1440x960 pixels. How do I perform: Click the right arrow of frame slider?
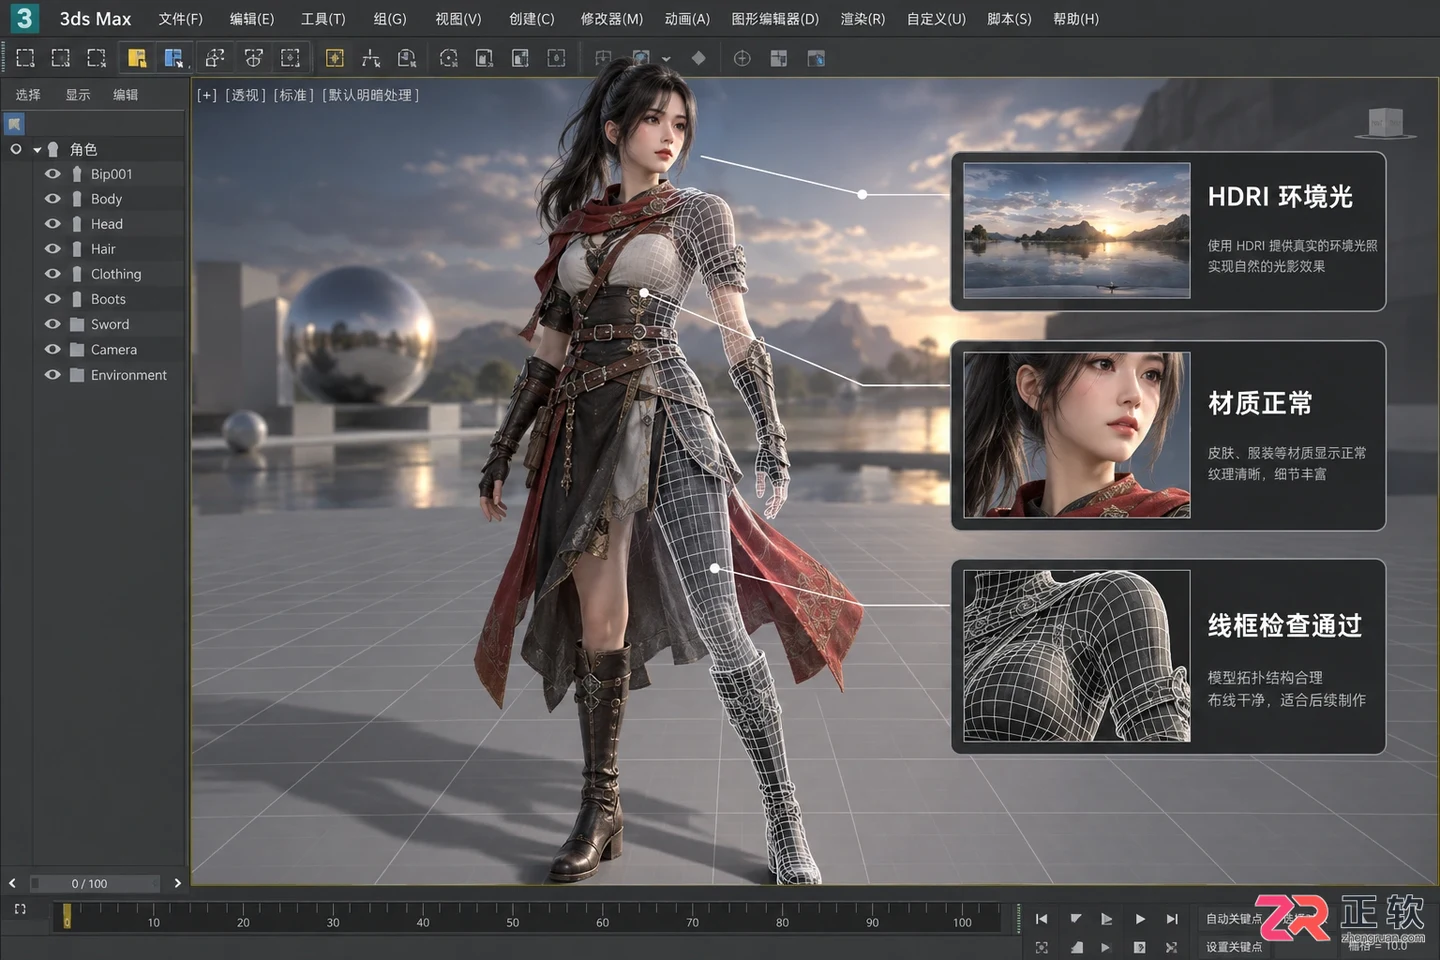[178, 883]
